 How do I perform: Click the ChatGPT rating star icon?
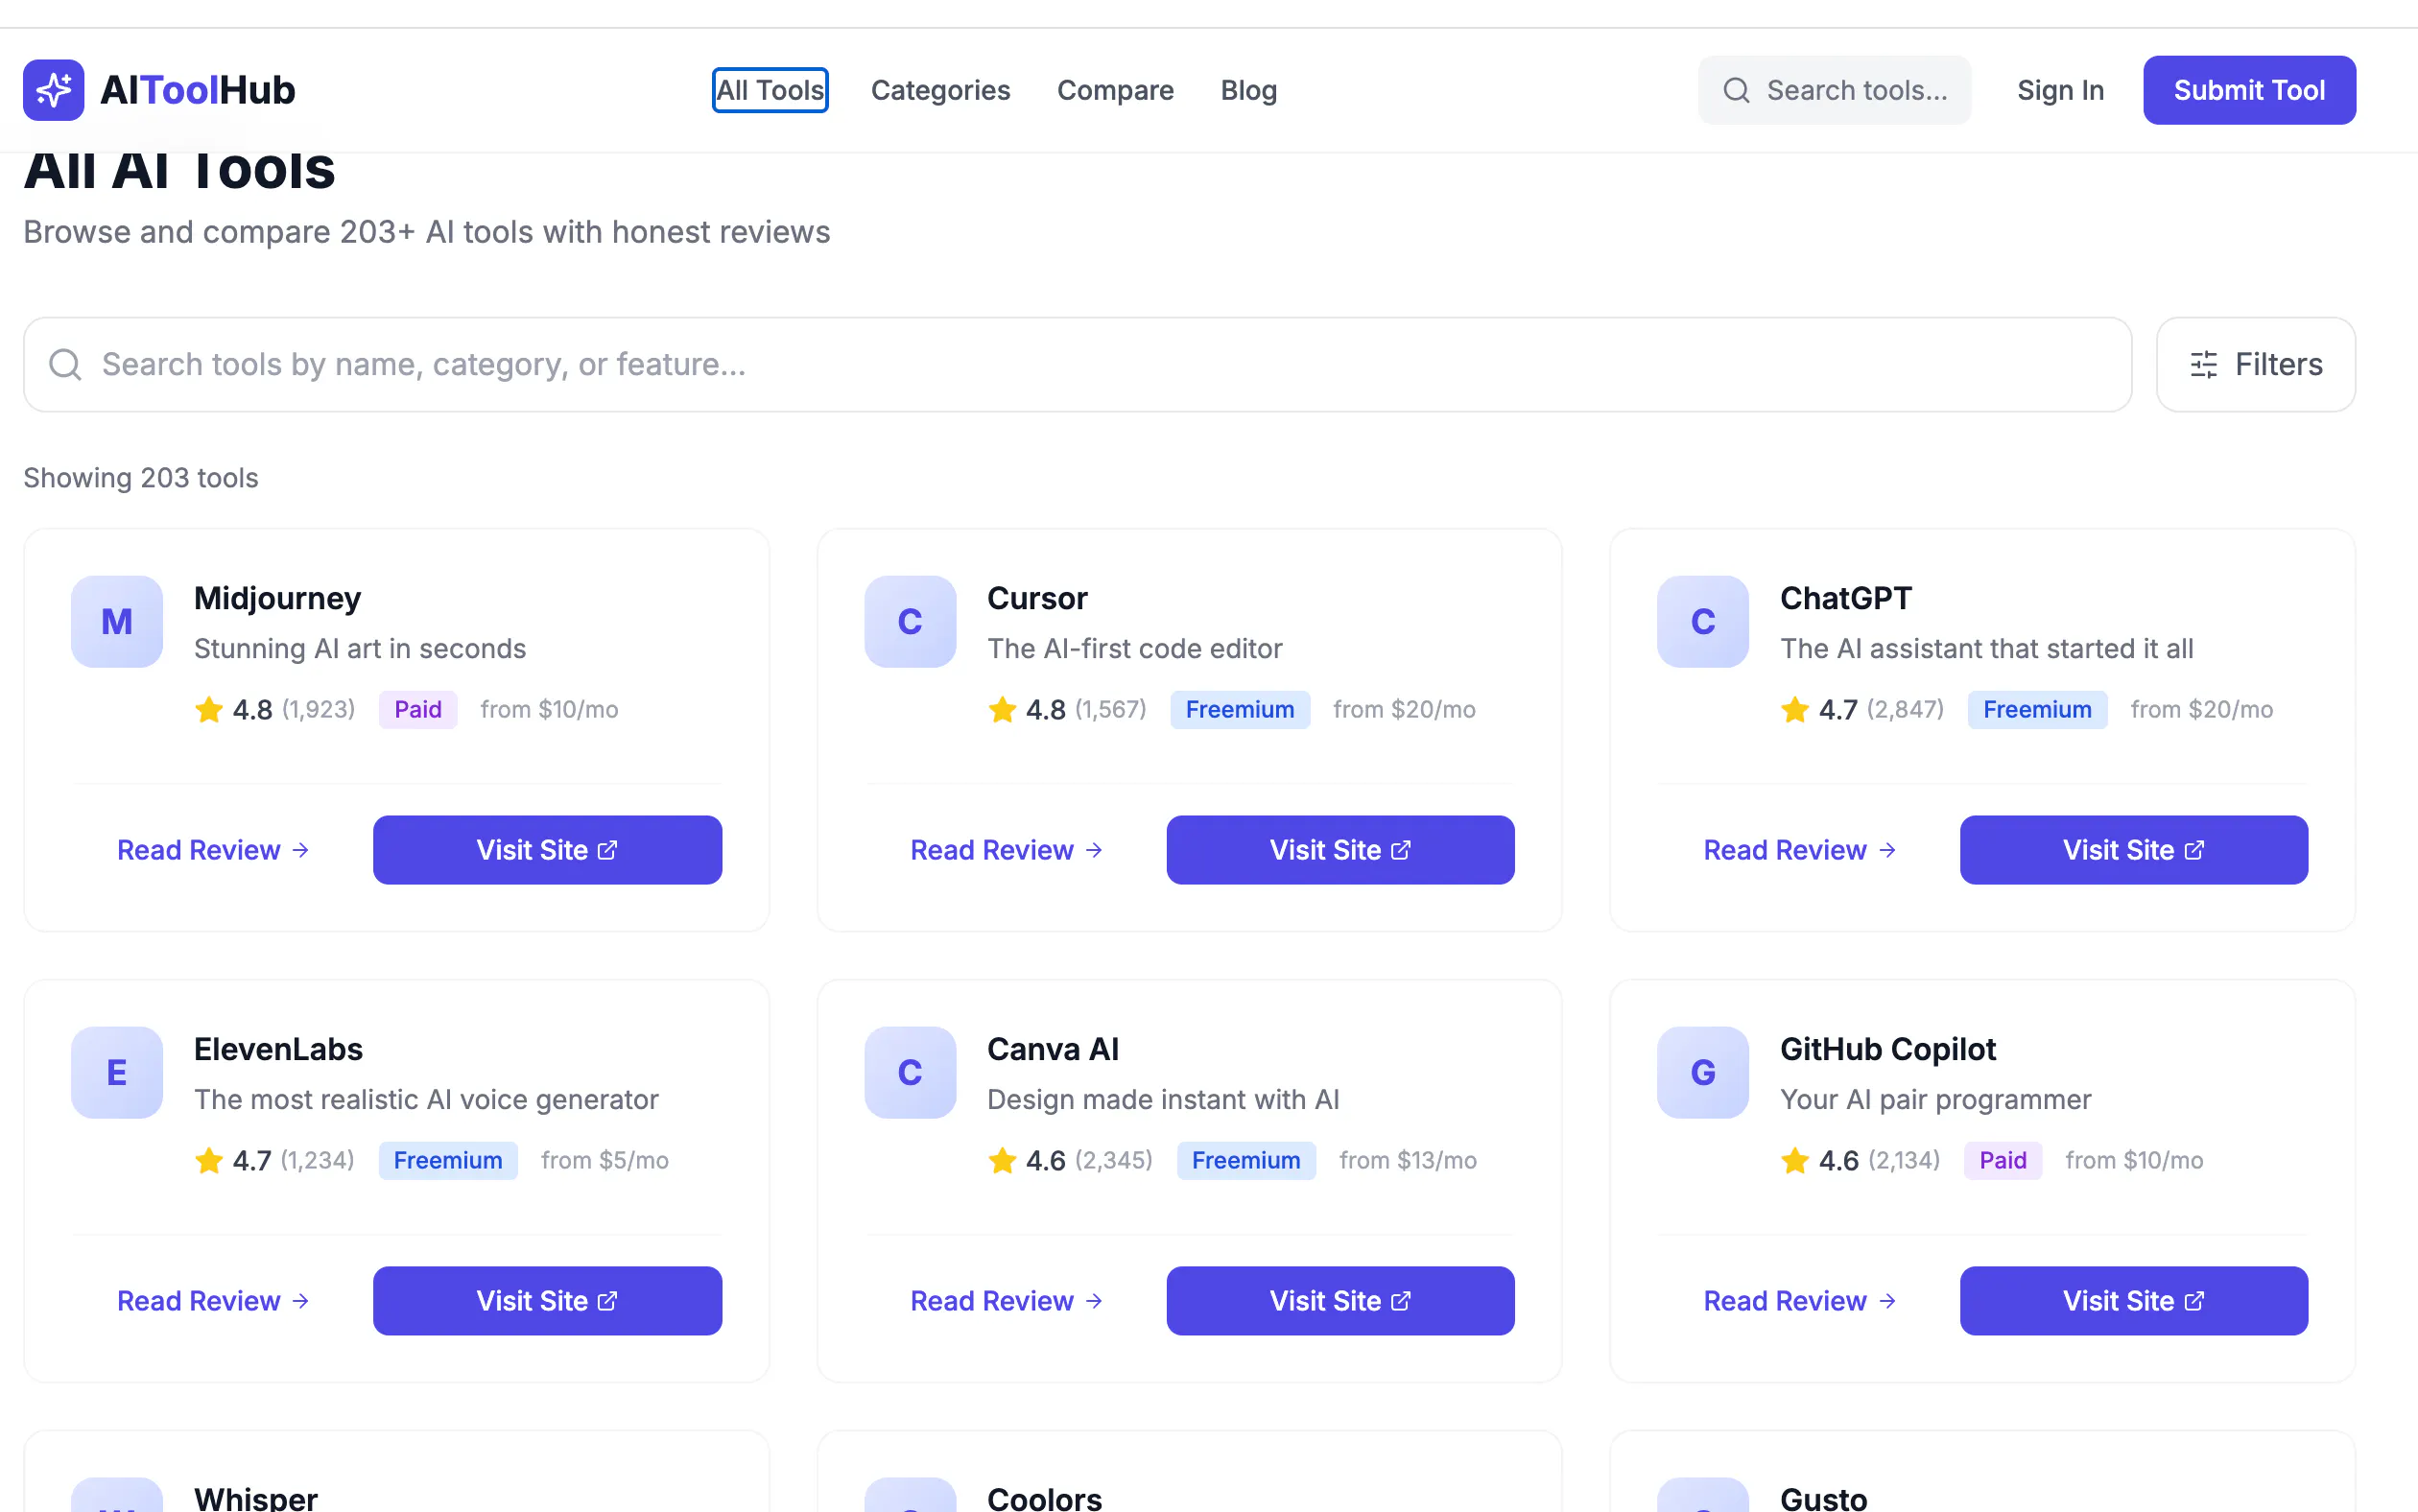(1795, 710)
